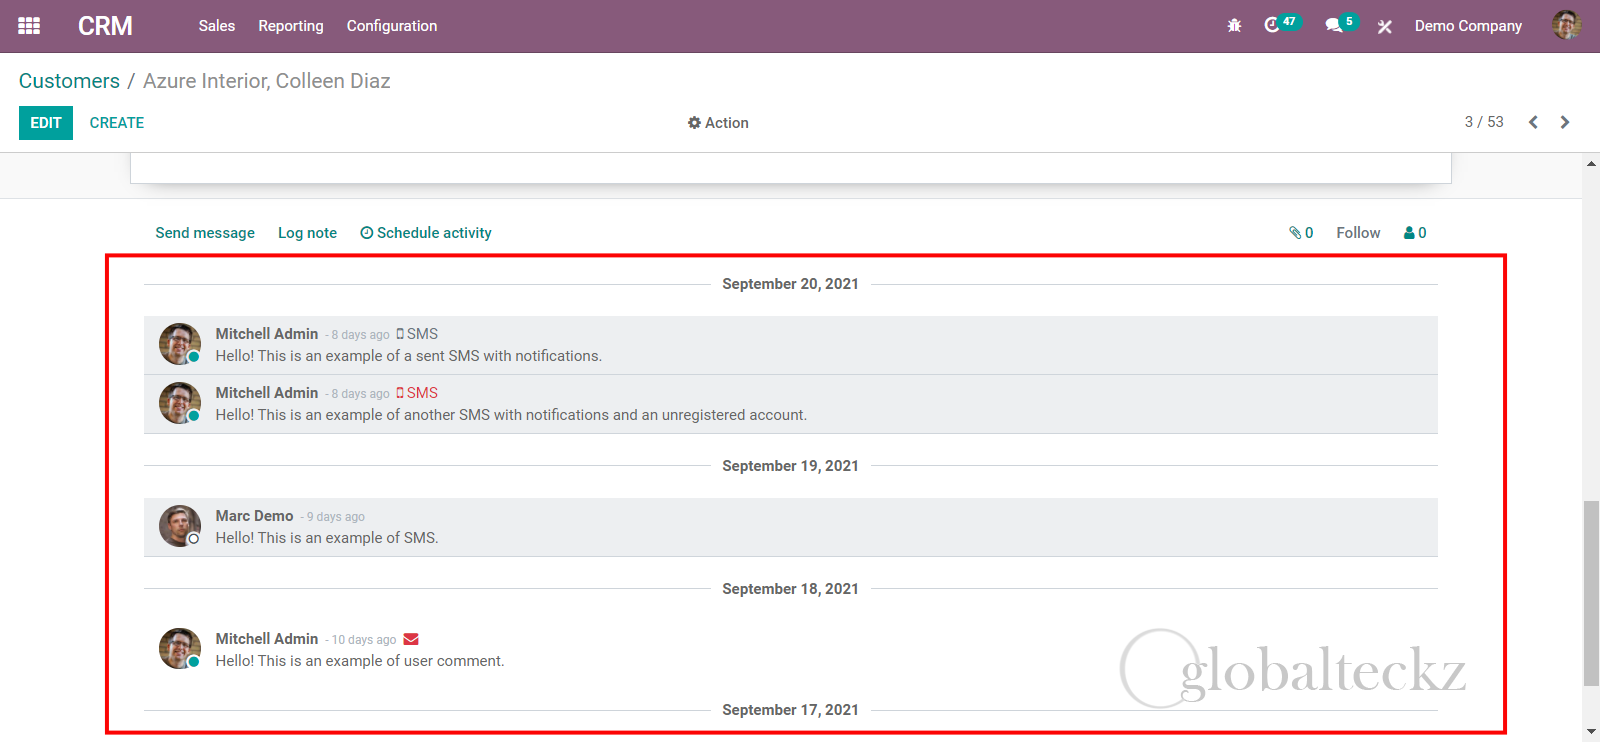Open the apps grid menu
Viewport: 1600px width, 742px height.
pos(29,26)
